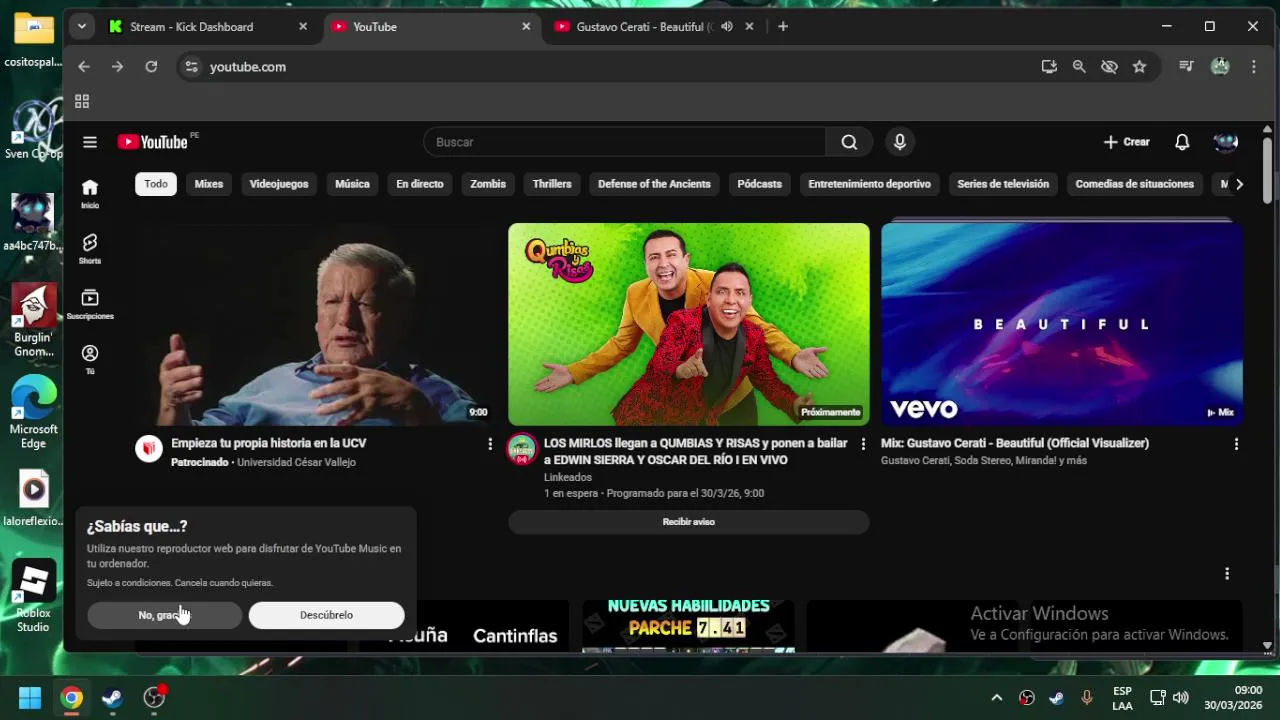Open the Chrome tab search dropdown
The width and height of the screenshot is (1280, 720).
82,27
